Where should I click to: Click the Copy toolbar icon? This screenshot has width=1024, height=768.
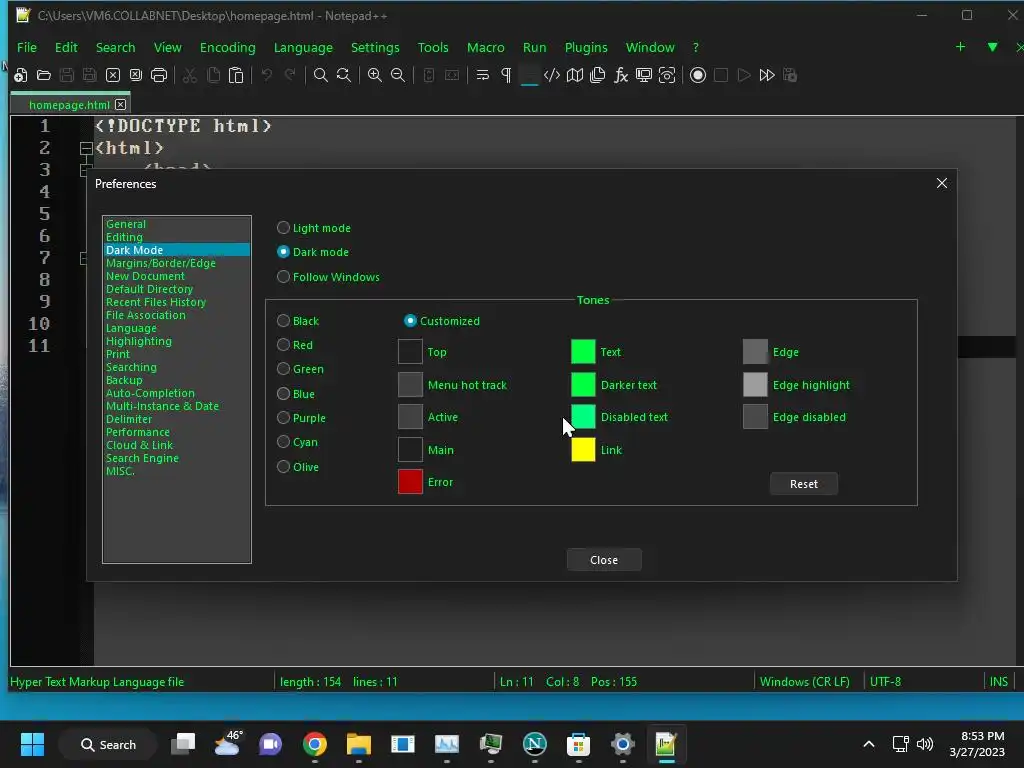(x=213, y=75)
